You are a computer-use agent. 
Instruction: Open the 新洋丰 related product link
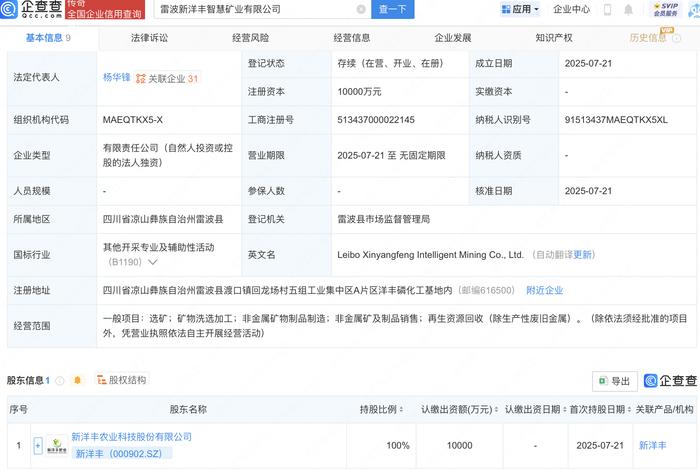click(652, 445)
